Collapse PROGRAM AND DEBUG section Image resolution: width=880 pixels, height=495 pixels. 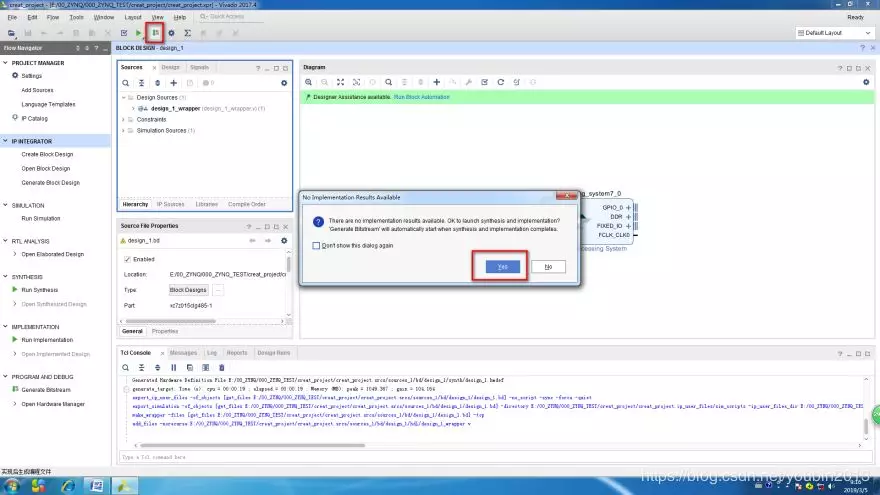[x=6, y=377]
